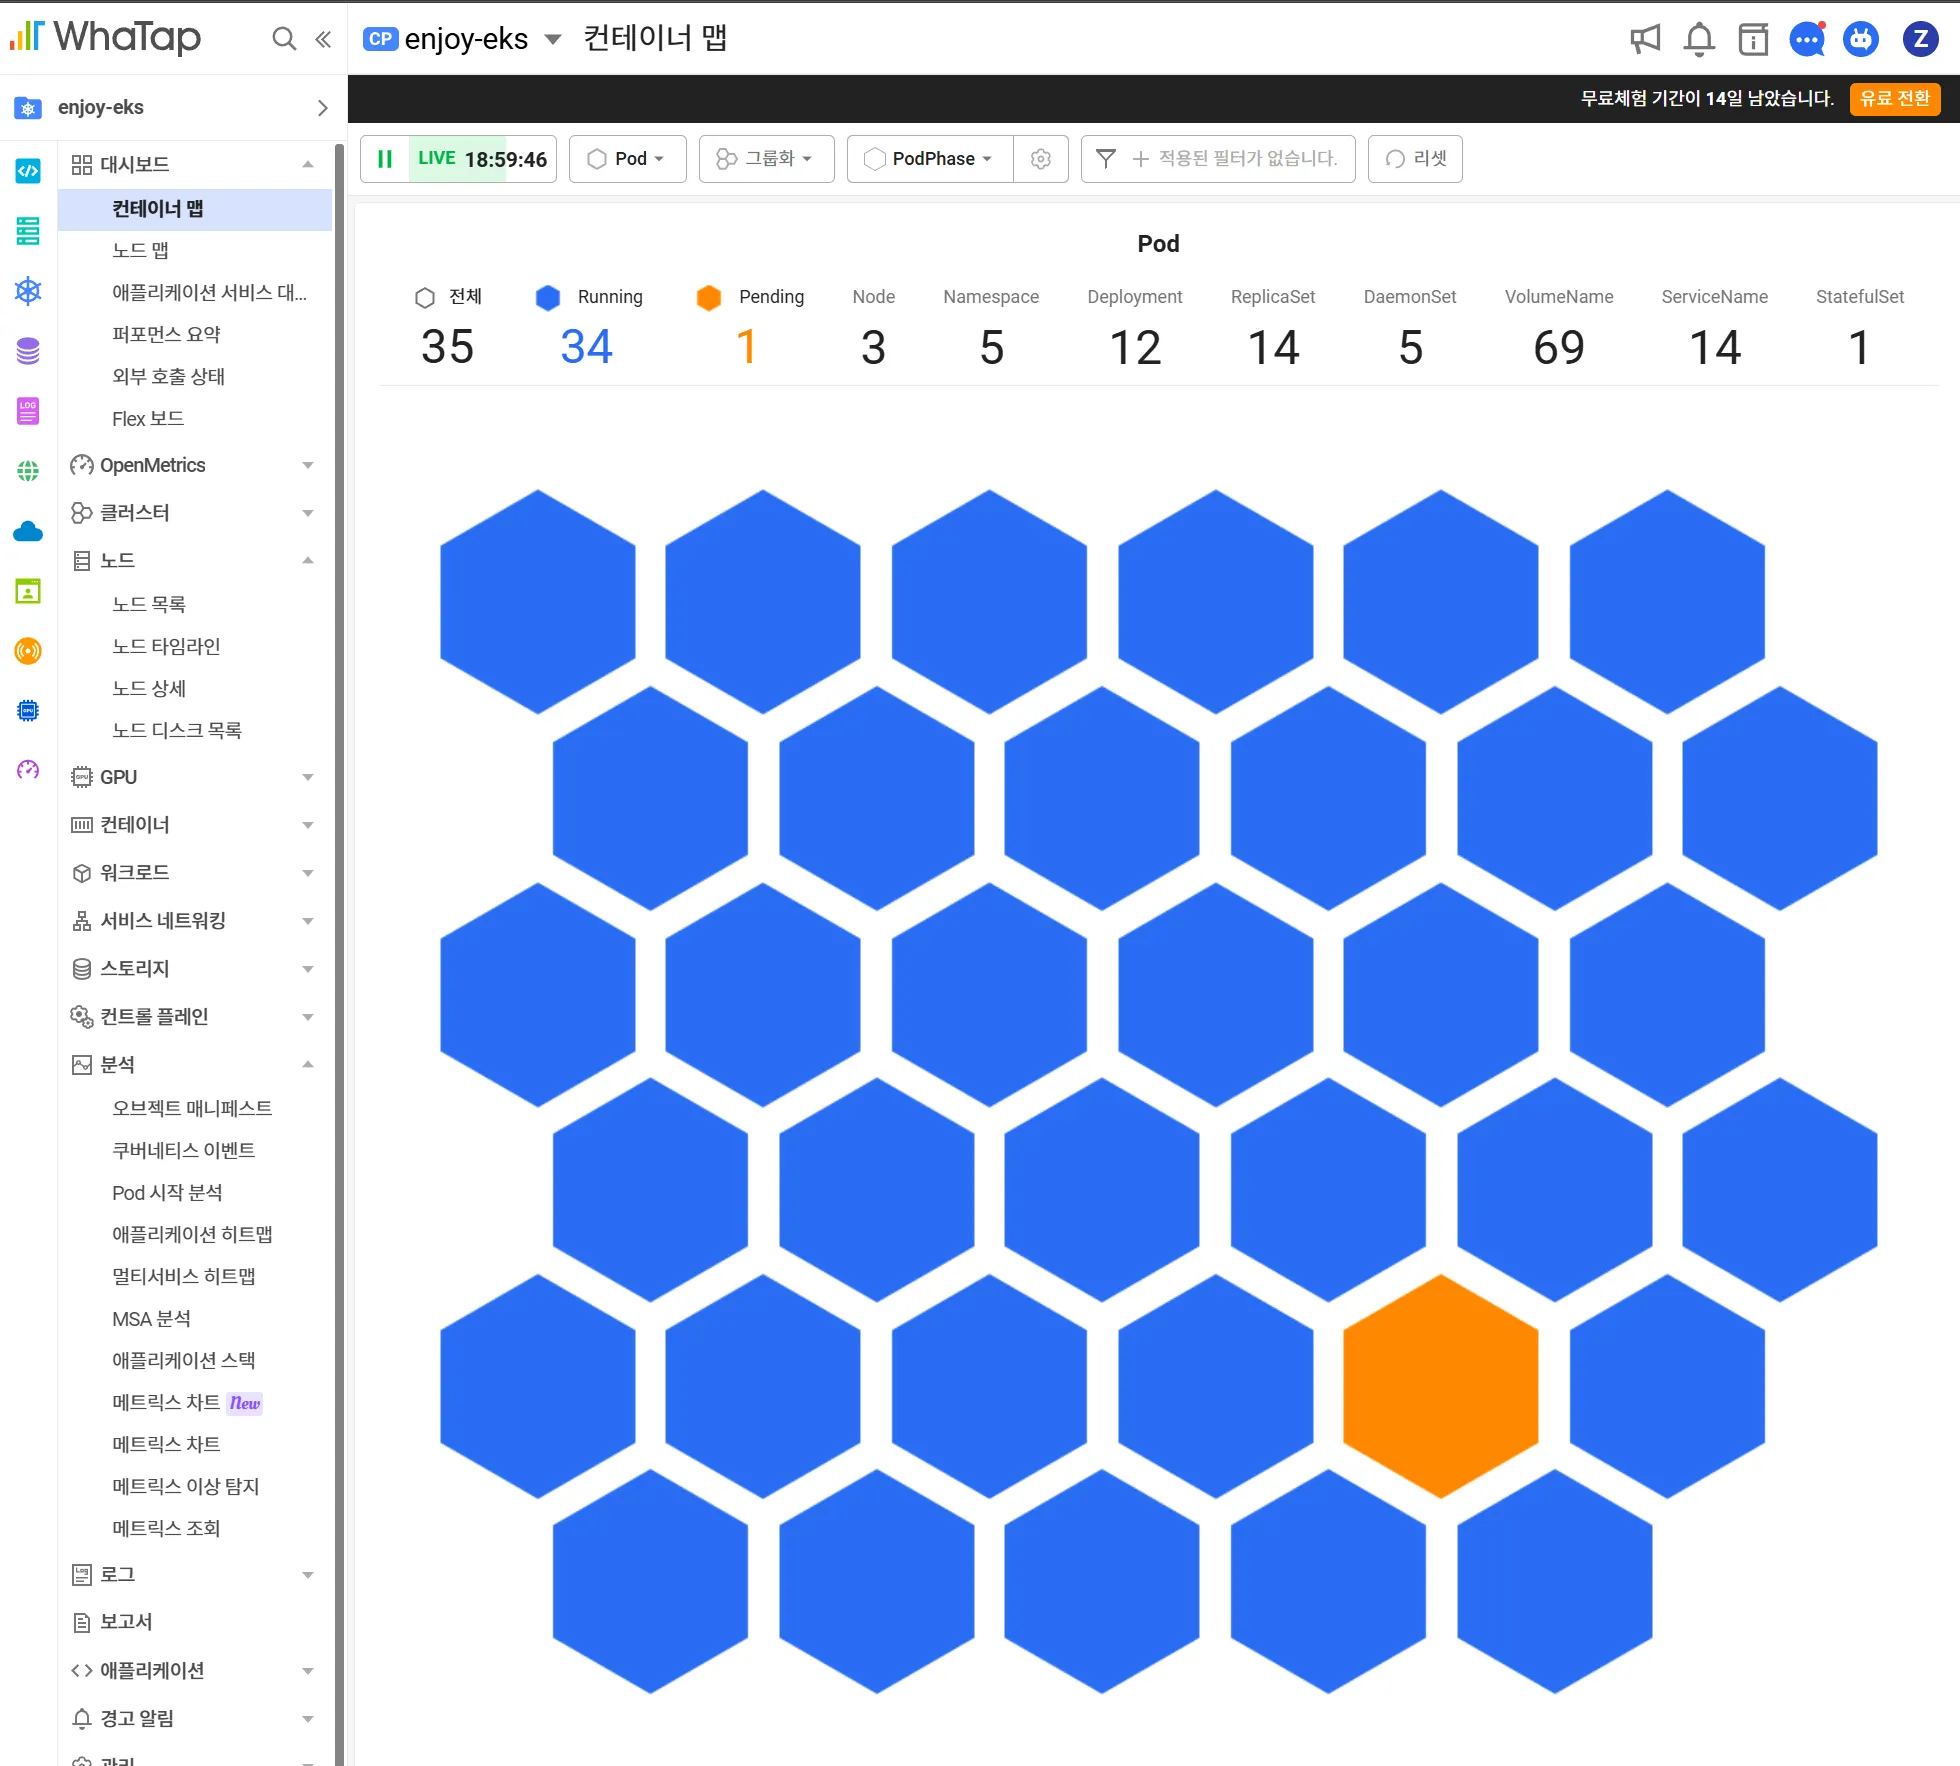1960x1766 pixels.
Task: Open the PodPhase dropdown
Action: coord(930,159)
